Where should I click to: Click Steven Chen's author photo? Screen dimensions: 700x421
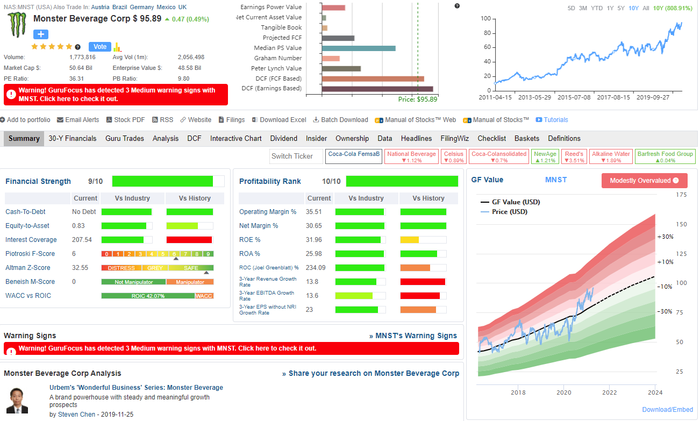[x=17, y=400]
